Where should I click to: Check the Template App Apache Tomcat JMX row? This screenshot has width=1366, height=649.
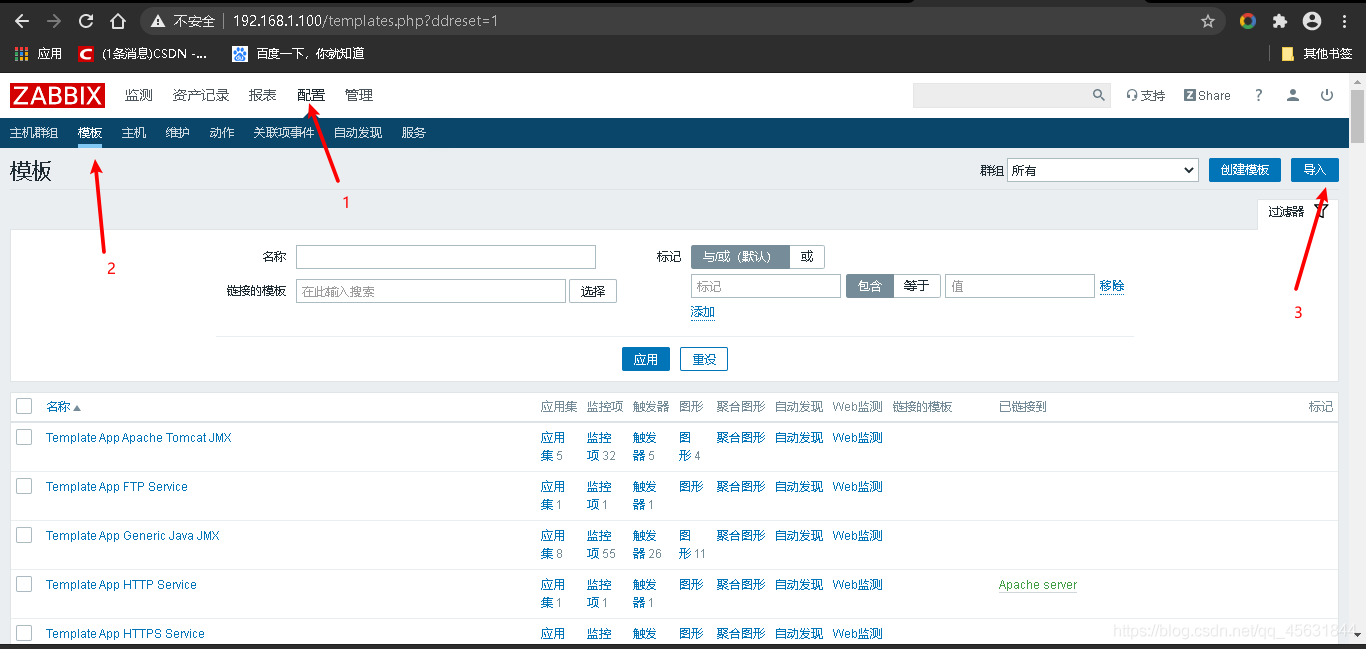click(x=24, y=437)
